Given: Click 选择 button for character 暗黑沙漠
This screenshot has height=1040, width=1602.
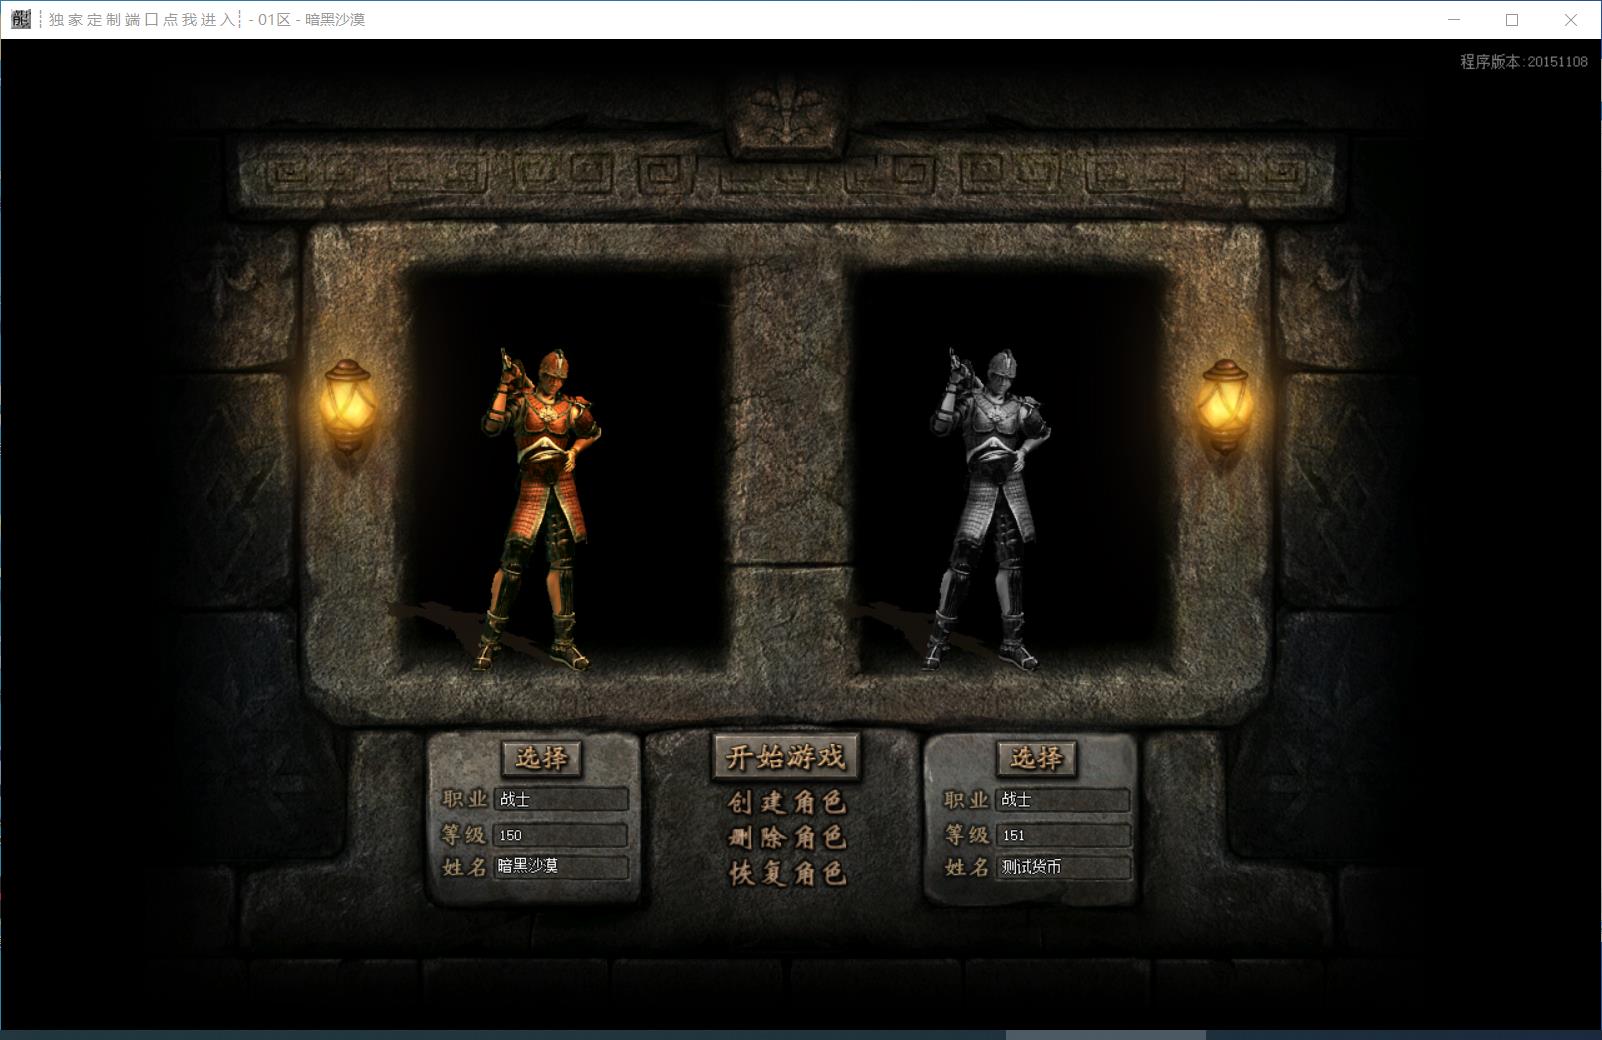Looking at the screenshot, I should pos(541,758).
